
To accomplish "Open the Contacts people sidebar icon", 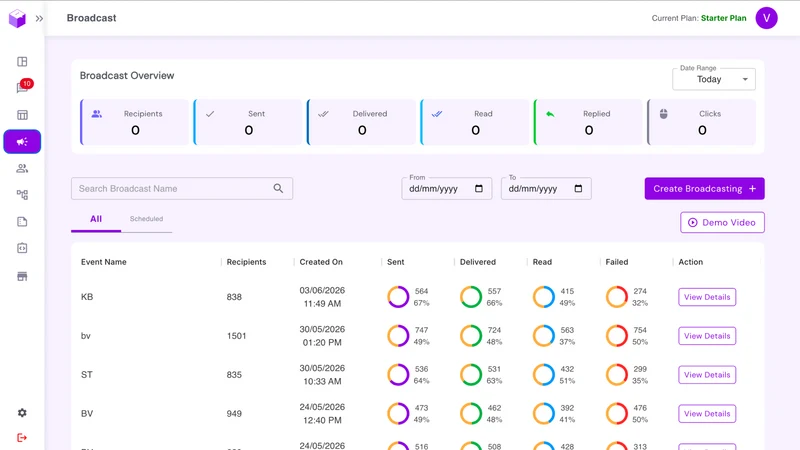I will point(22,168).
